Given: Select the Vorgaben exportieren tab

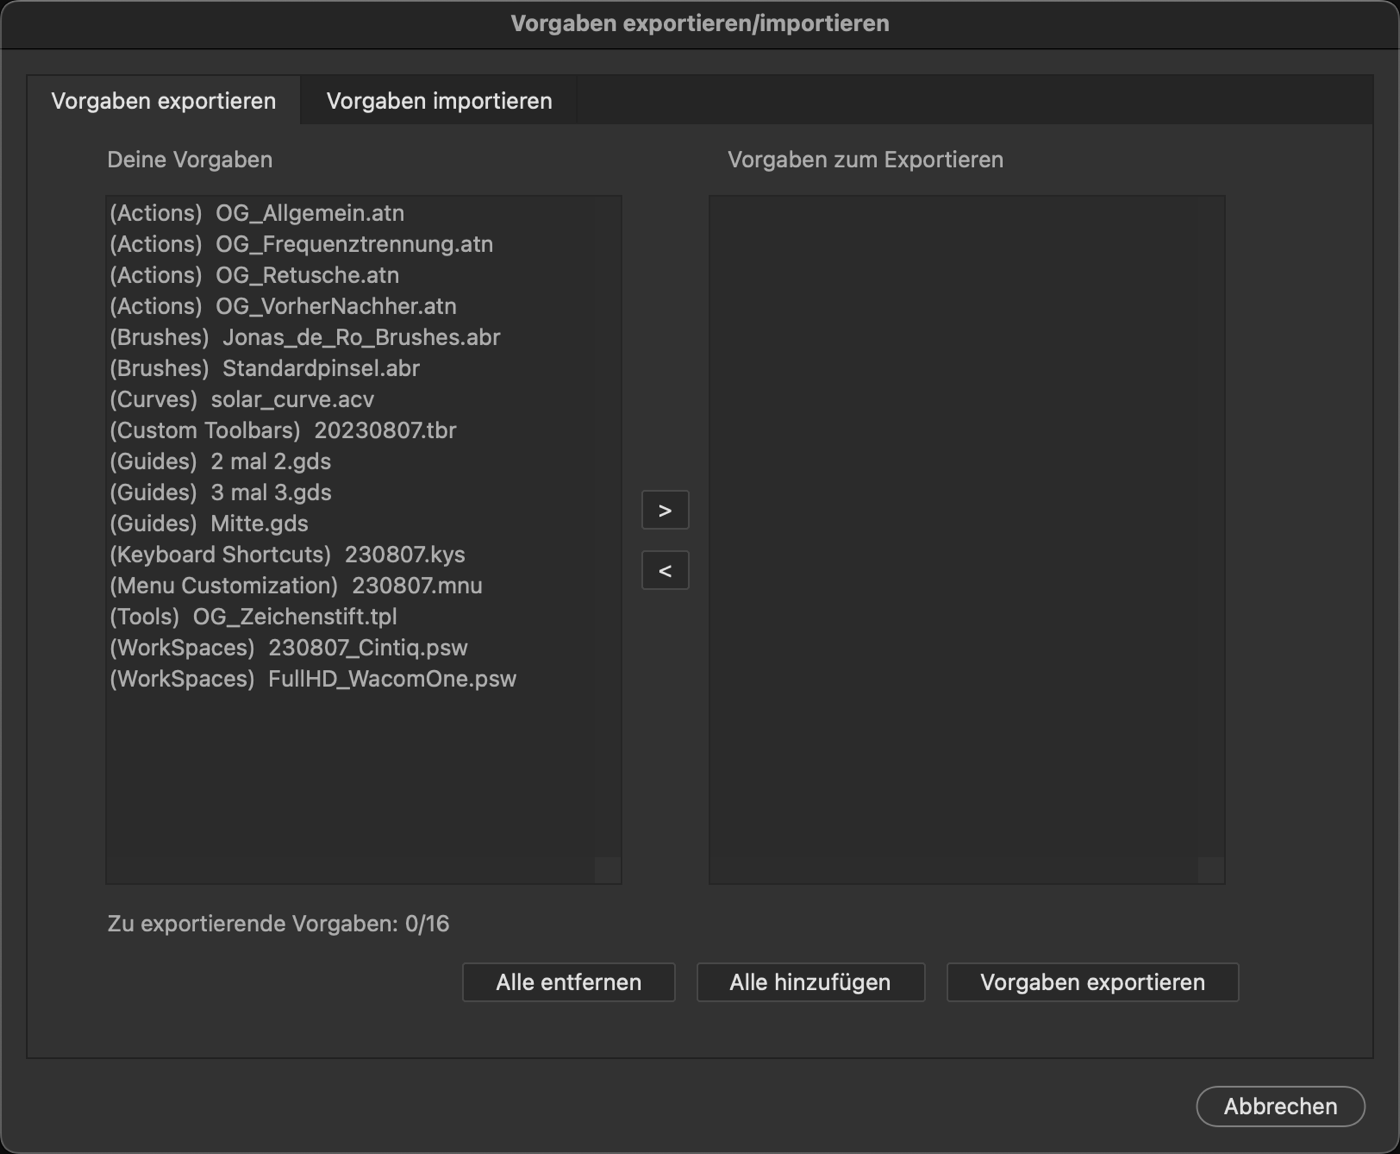Looking at the screenshot, I should pos(164,101).
